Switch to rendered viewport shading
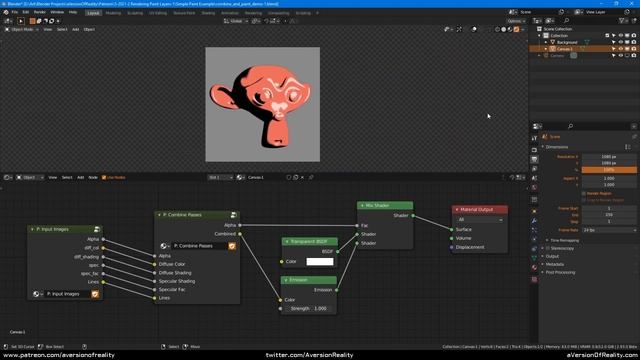Image resolution: width=640 pixels, height=360 pixels. click(x=517, y=29)
